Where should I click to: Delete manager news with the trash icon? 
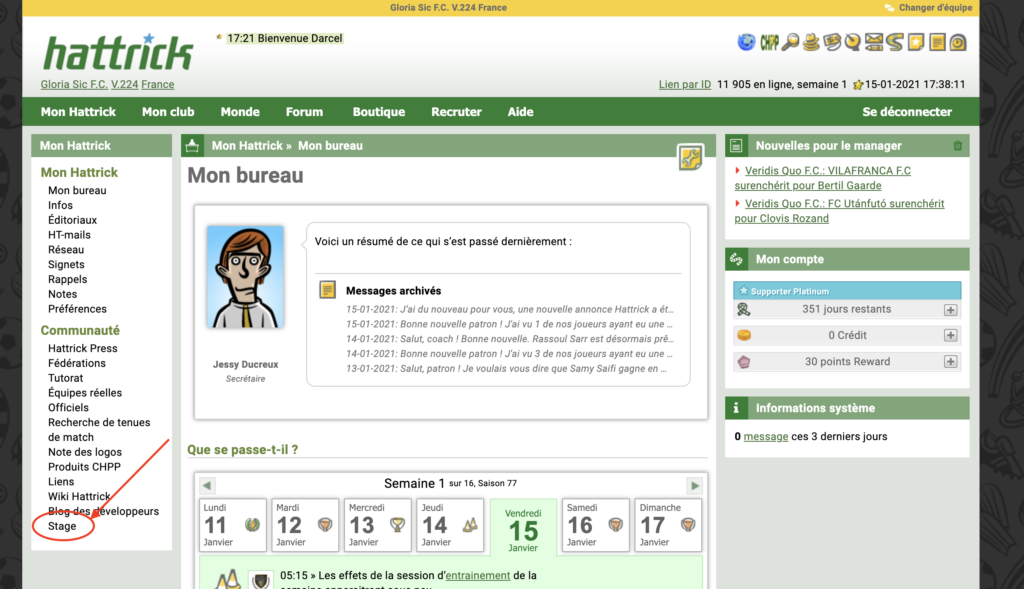pos(957,146)
